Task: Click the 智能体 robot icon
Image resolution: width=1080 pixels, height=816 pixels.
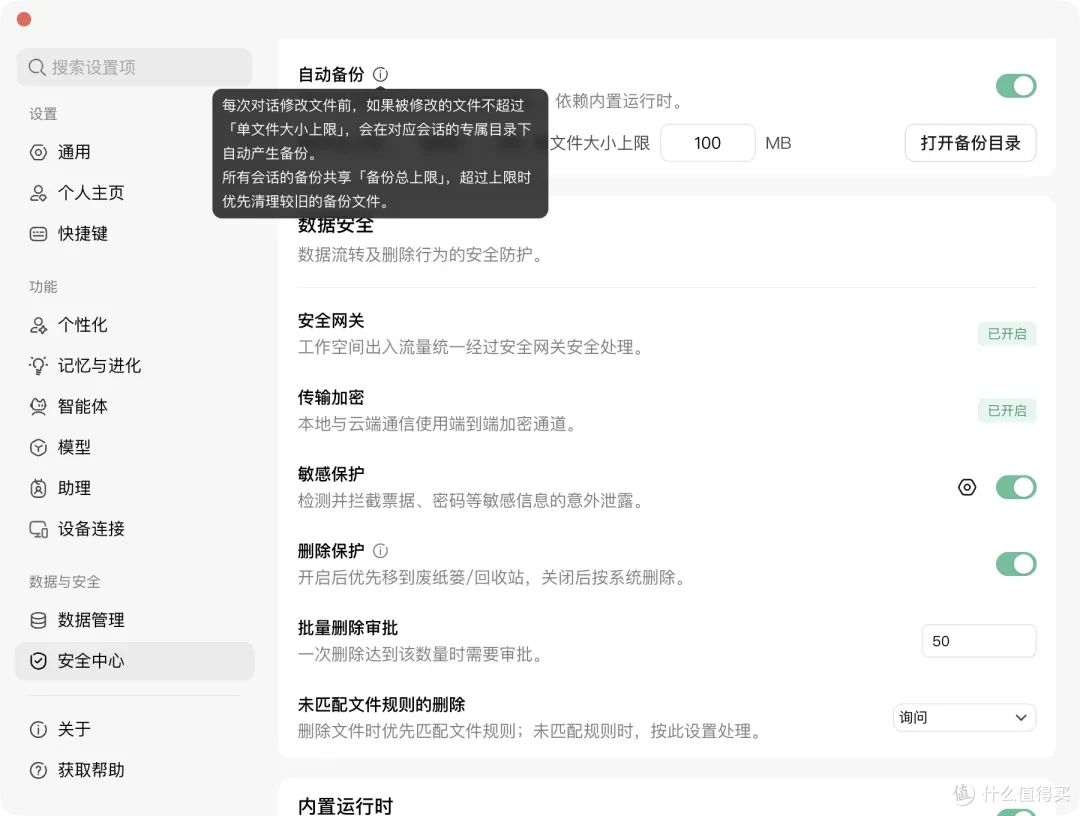Action: pyautogui.click(x=39, y=406)
